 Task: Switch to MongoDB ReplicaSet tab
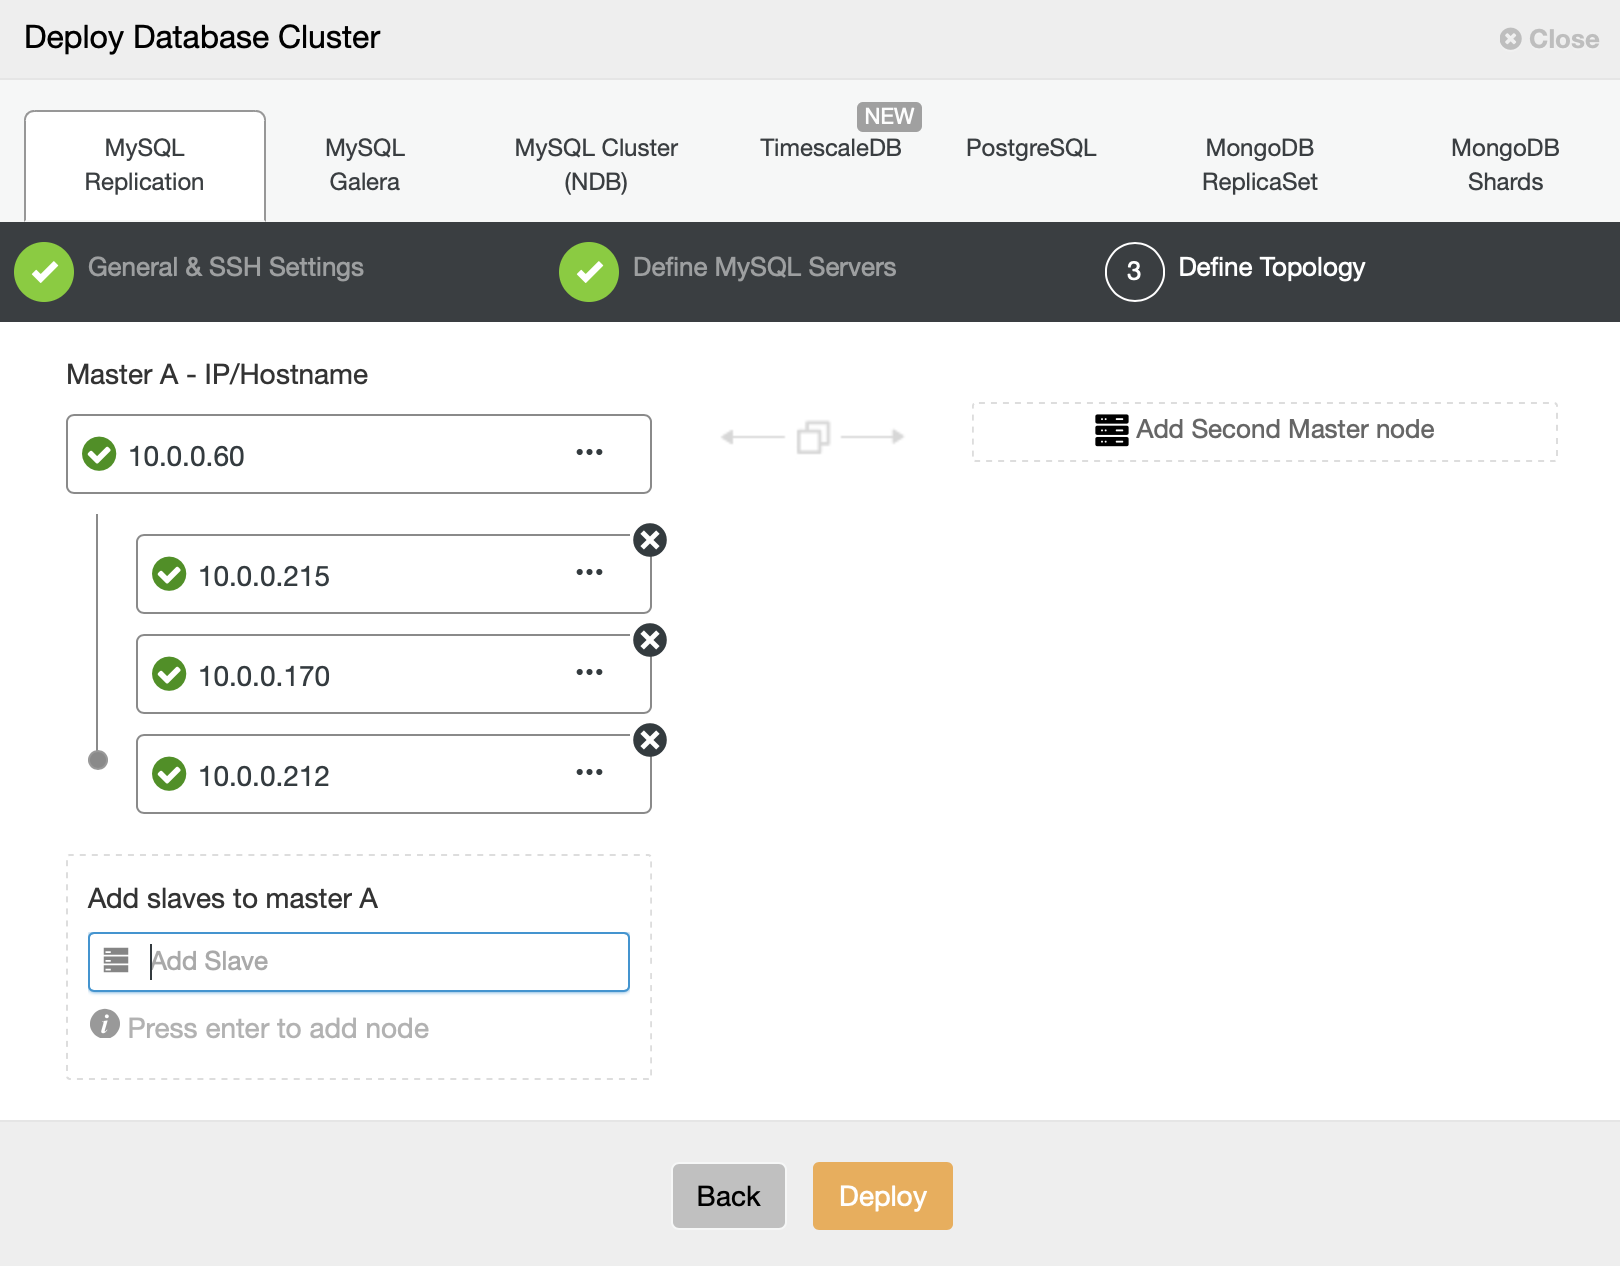[x=1260, y=165]
